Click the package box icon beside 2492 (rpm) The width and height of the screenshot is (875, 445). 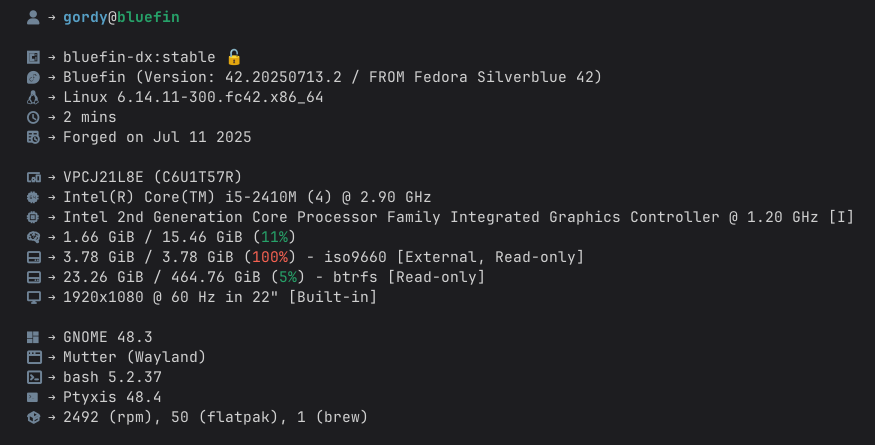pos(33,417)
